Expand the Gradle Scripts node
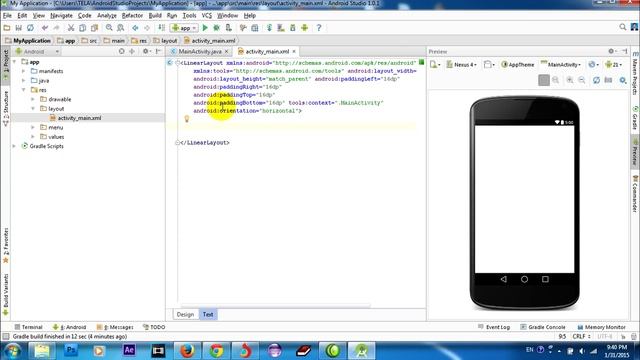 [x=15, y=146]
